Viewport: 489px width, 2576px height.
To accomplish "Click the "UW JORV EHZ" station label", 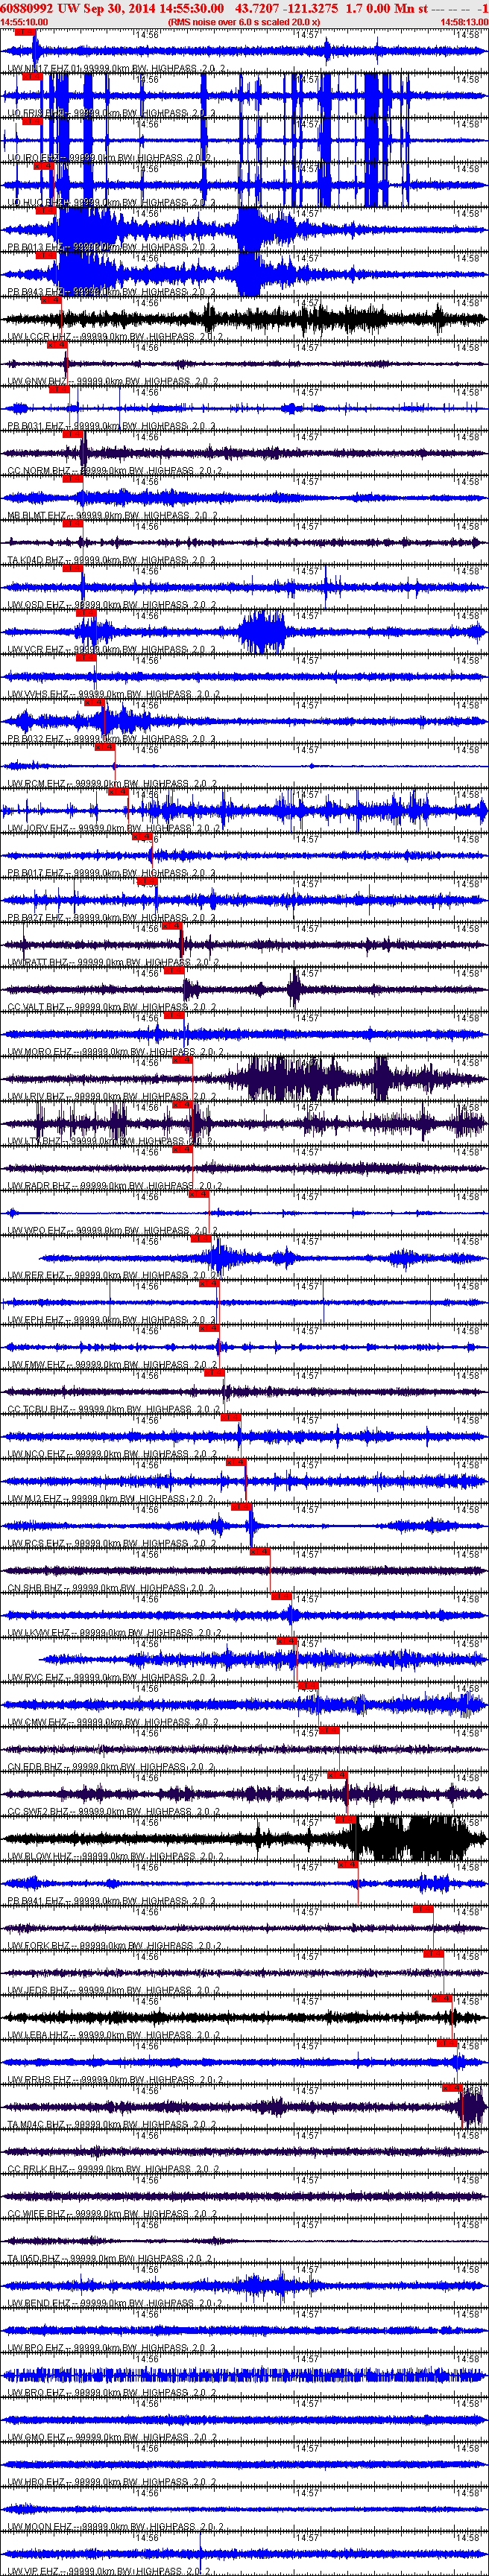I will [39, 829].
